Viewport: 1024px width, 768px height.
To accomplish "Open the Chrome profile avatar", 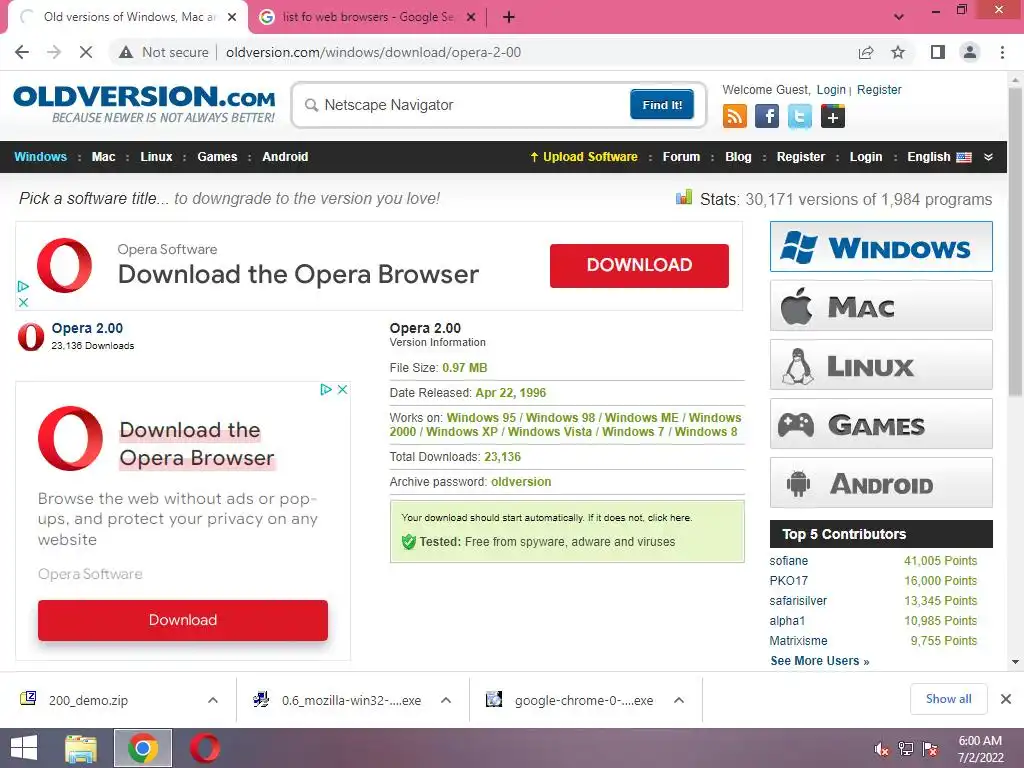I will tap(970, 52).
